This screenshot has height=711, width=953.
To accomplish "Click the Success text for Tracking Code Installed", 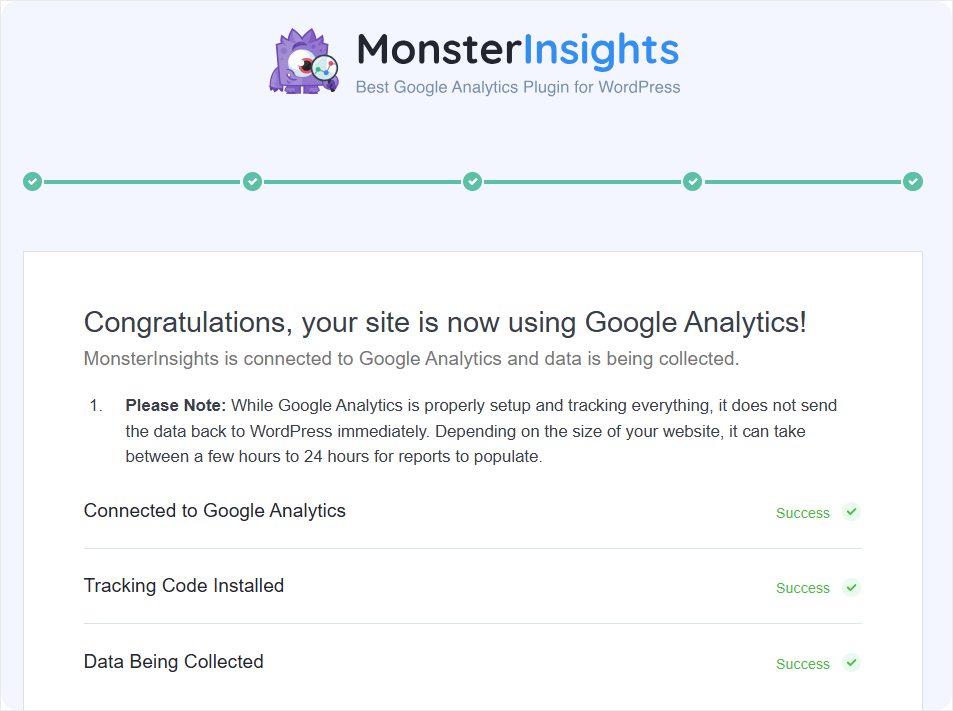I will point(802,588).
